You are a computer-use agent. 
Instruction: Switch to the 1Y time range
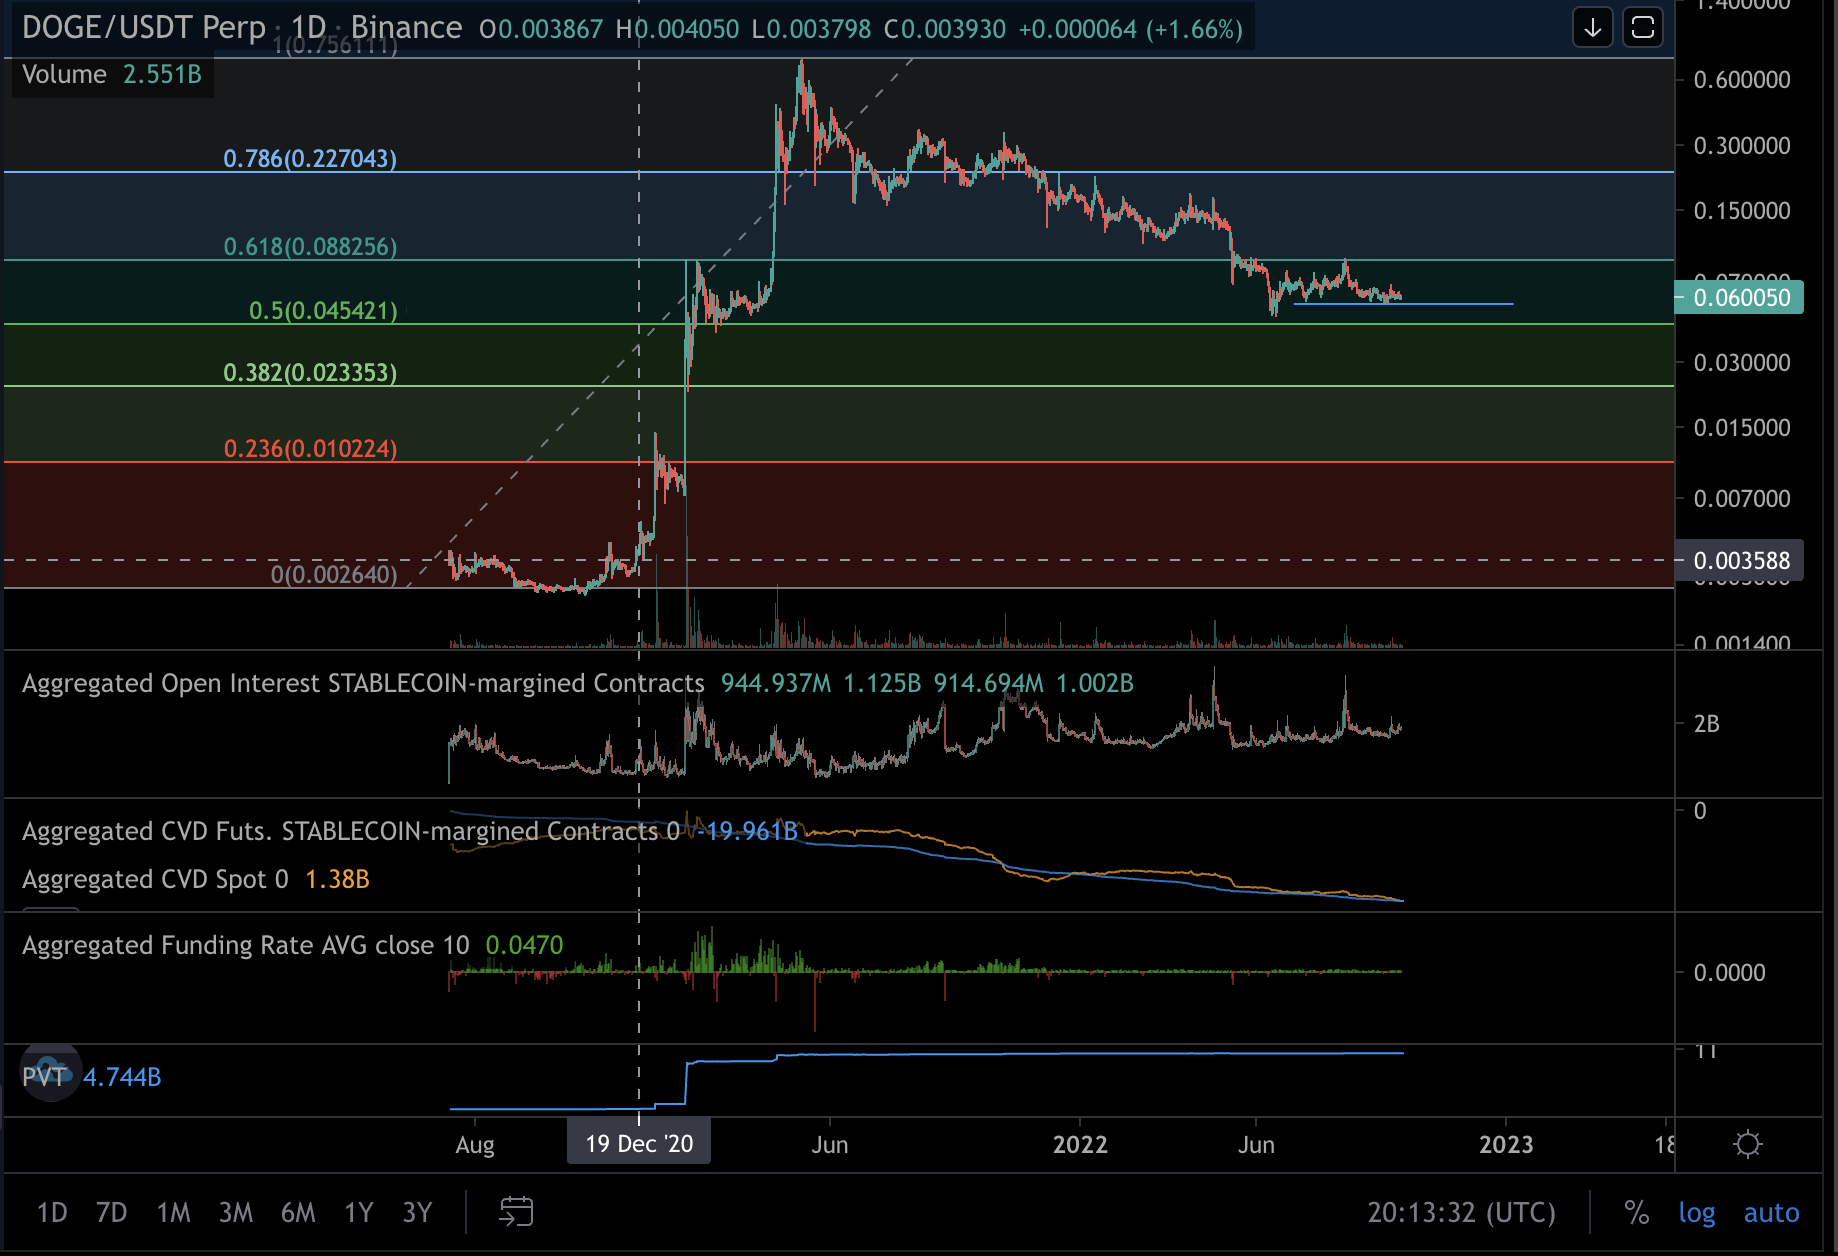tap(358, 1213)
